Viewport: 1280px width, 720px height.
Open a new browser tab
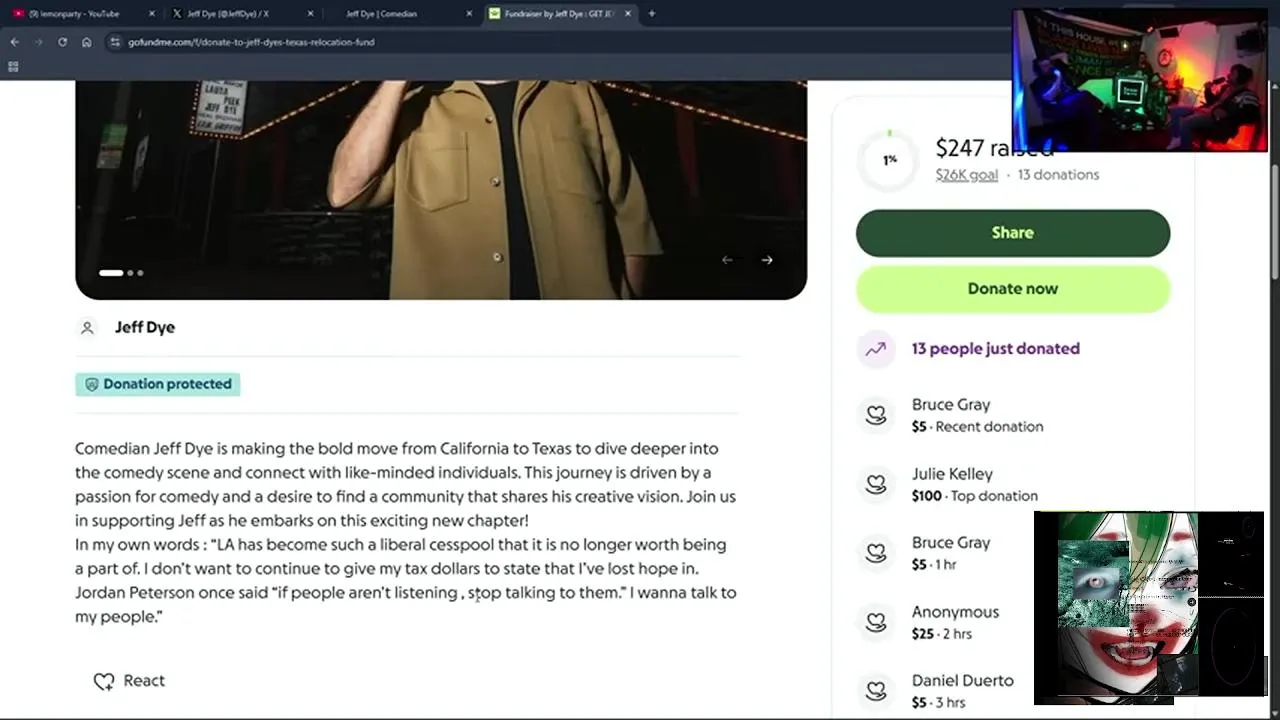pyautogui.click(x=652, y=14)
